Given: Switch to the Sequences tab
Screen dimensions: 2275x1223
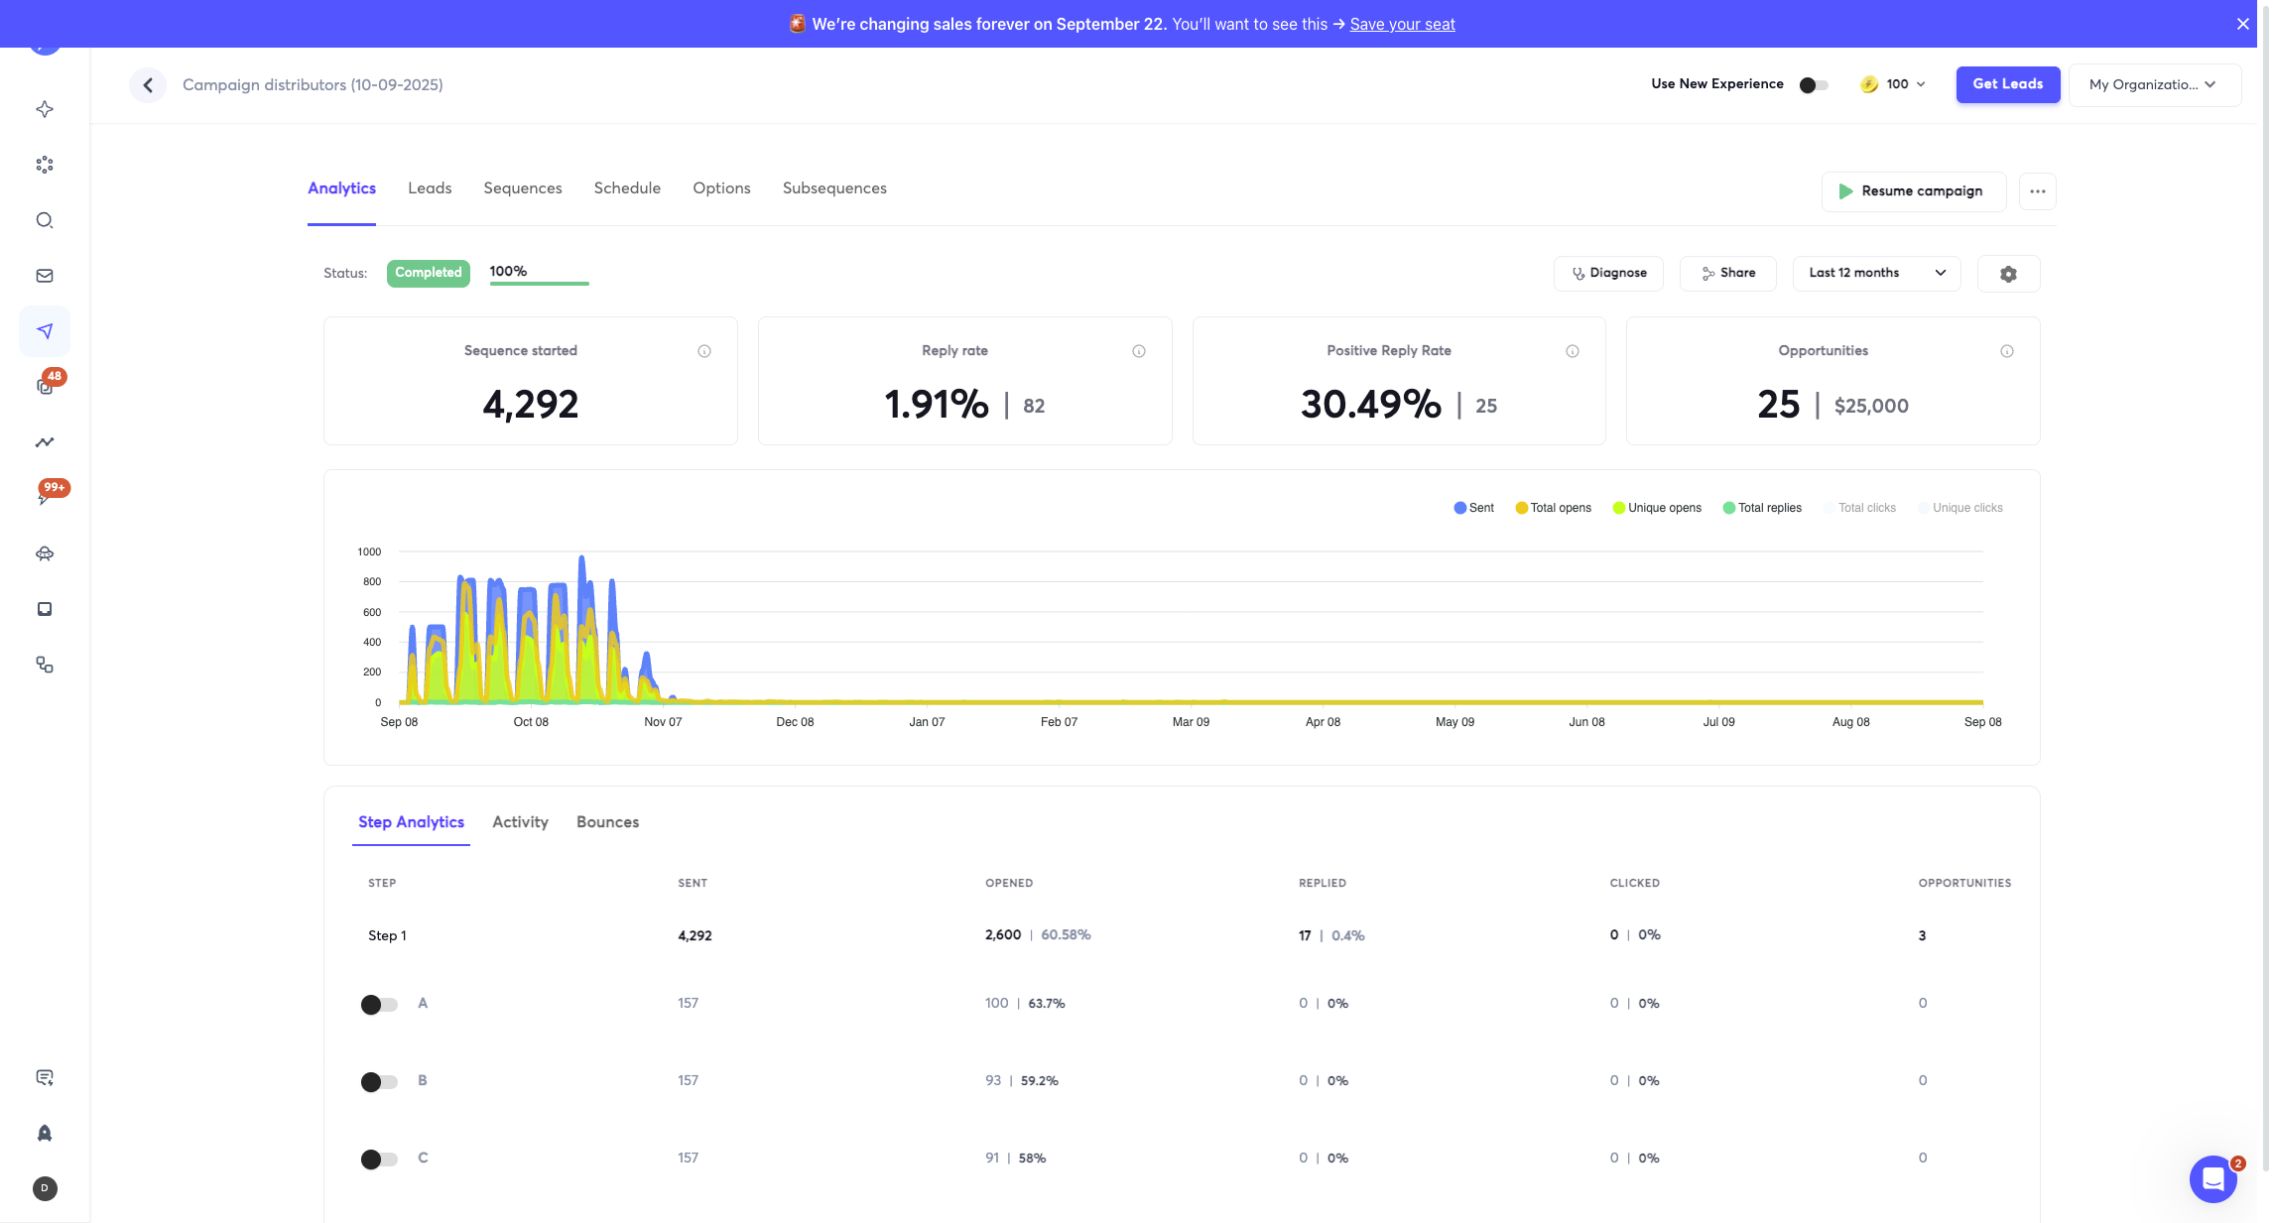Looking at the screenshot, I should tap(522, 188).
